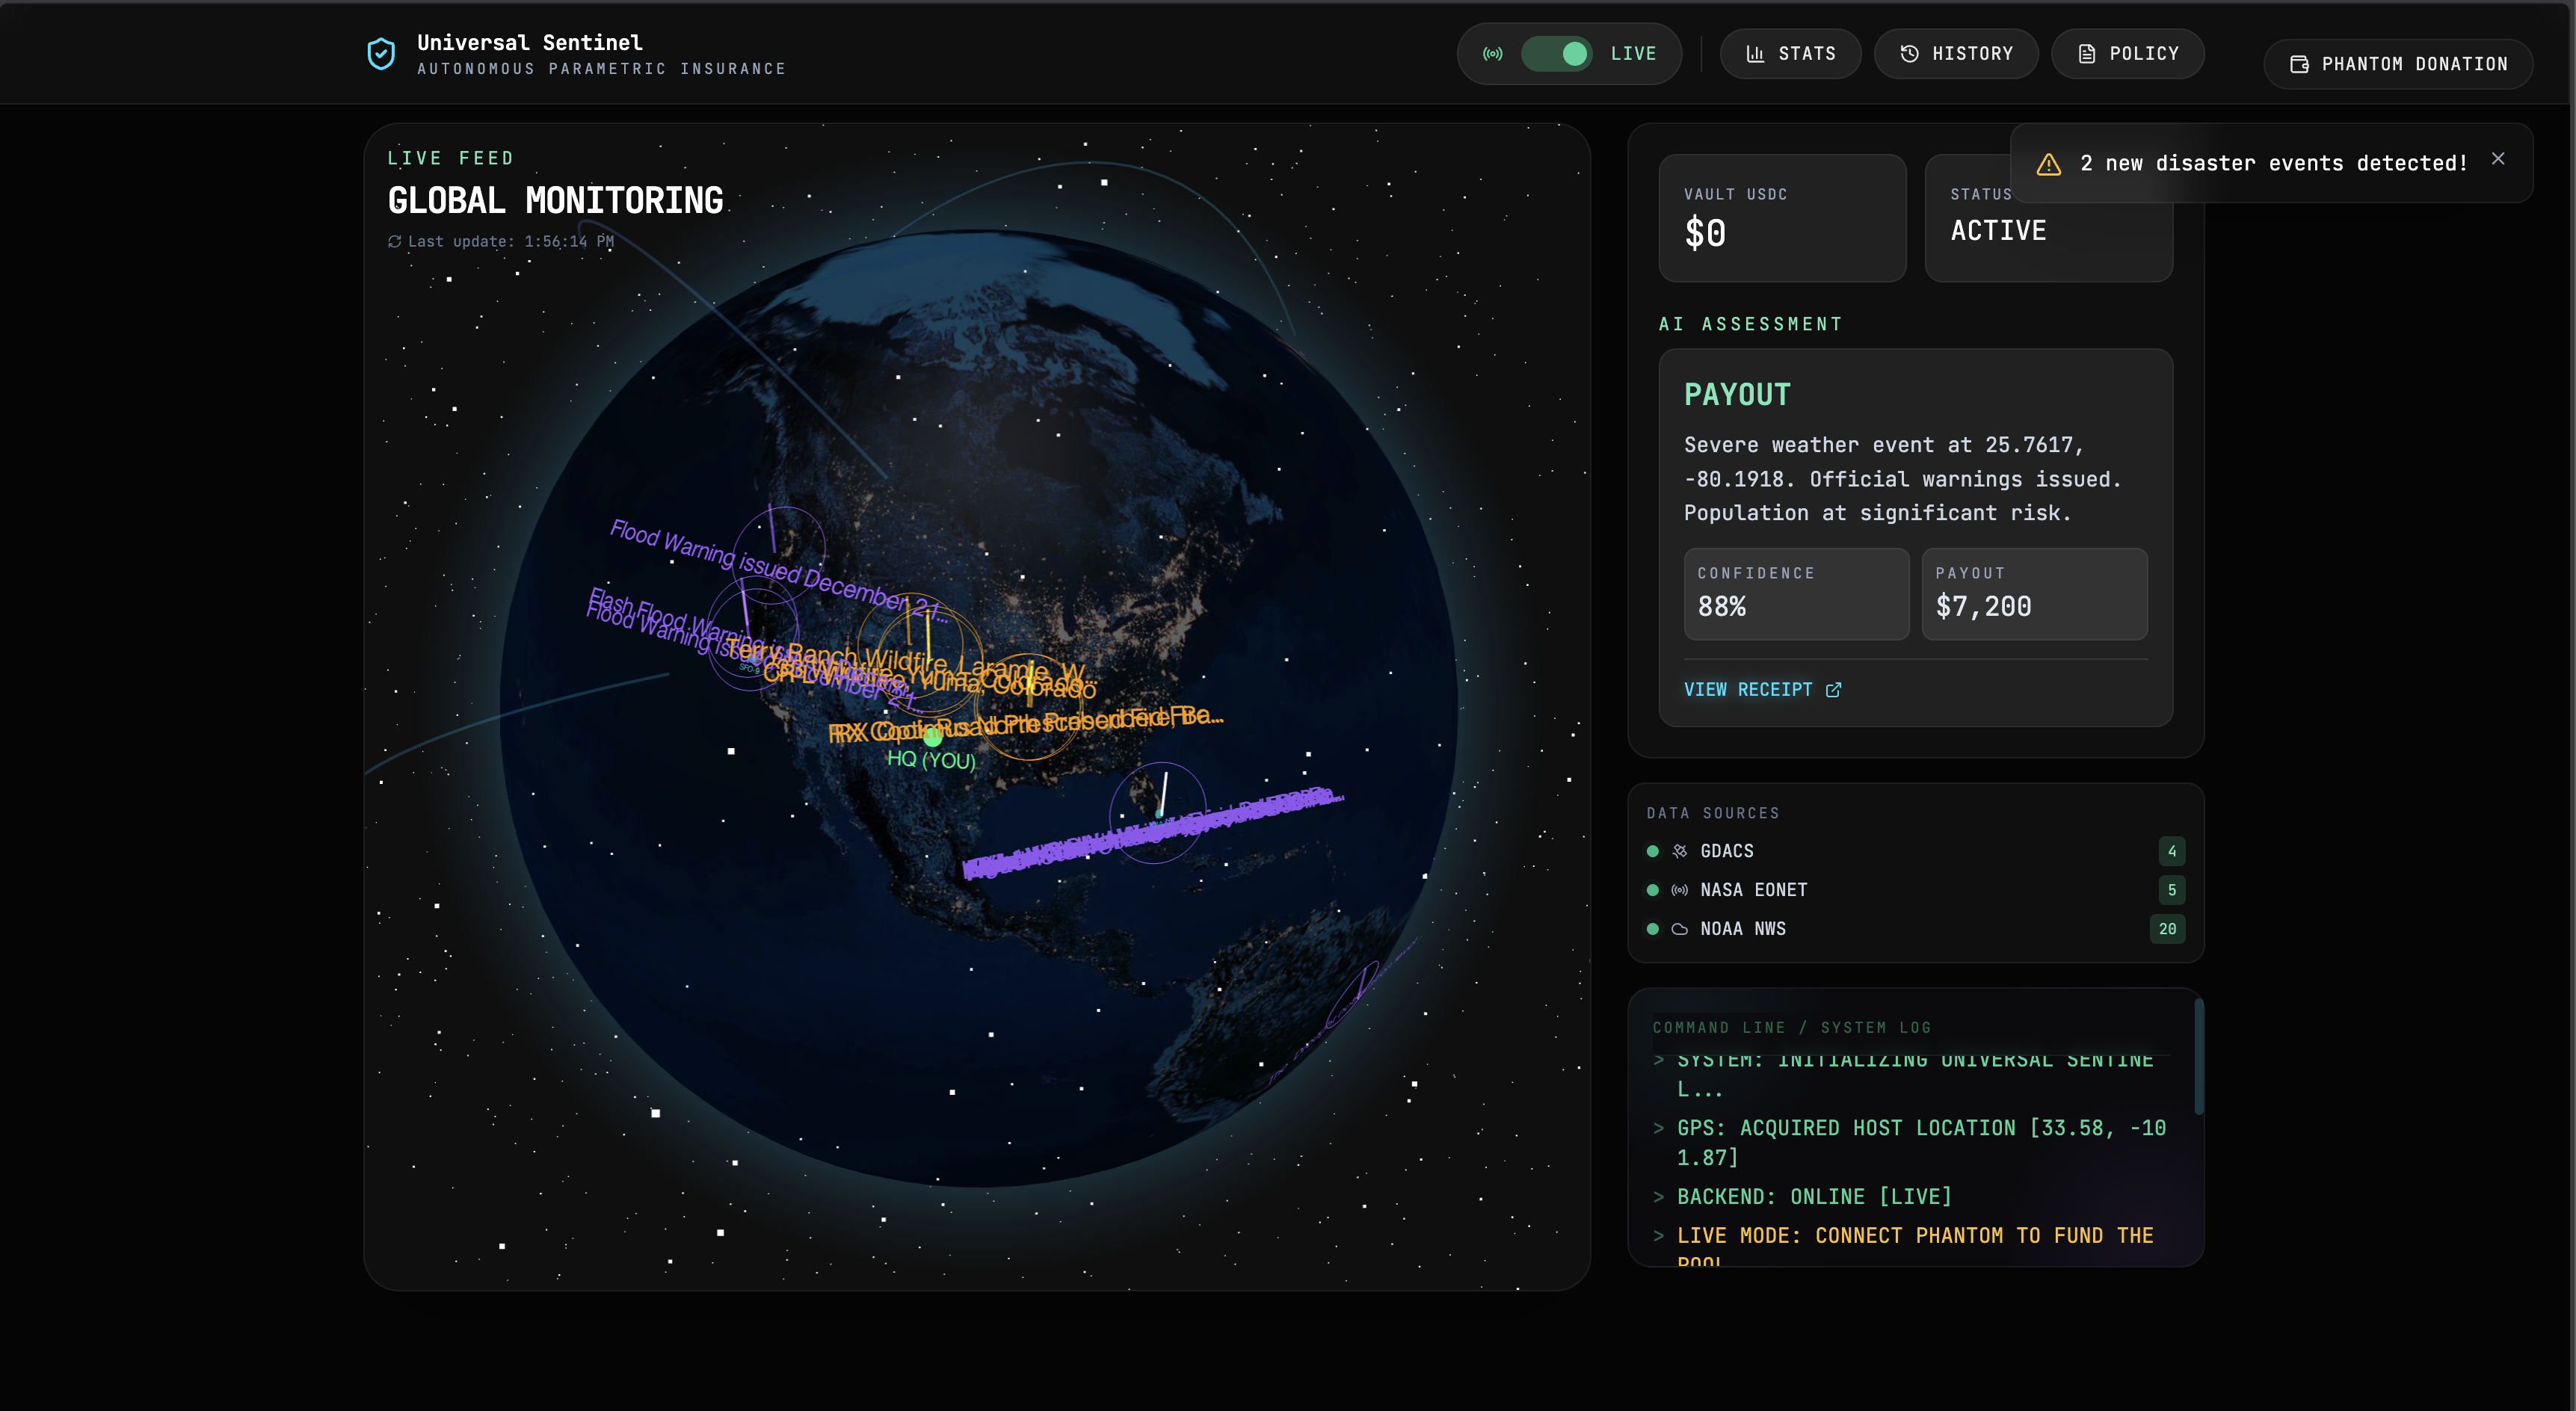Image resolution: width=2576 pixels, height=1411 pixels.
Task: Click the system log scrollbar
Action: (x=2198, y=1058)
